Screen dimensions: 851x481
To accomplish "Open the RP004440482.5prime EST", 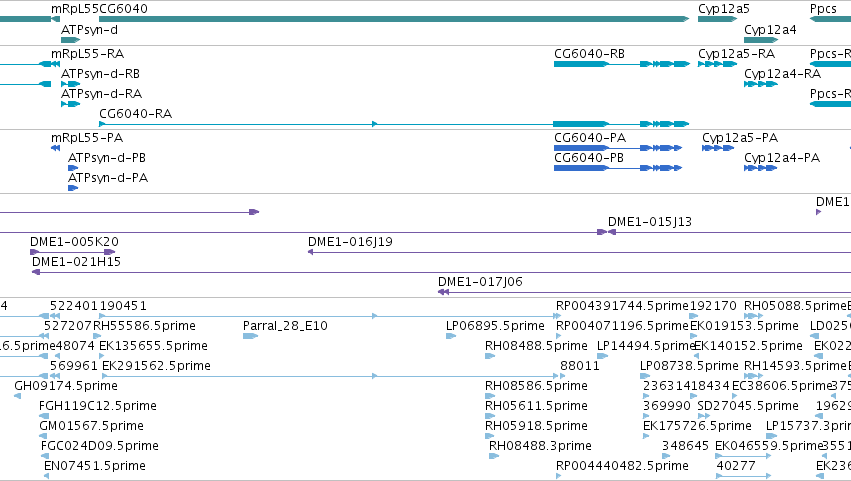I will [558, 477].
